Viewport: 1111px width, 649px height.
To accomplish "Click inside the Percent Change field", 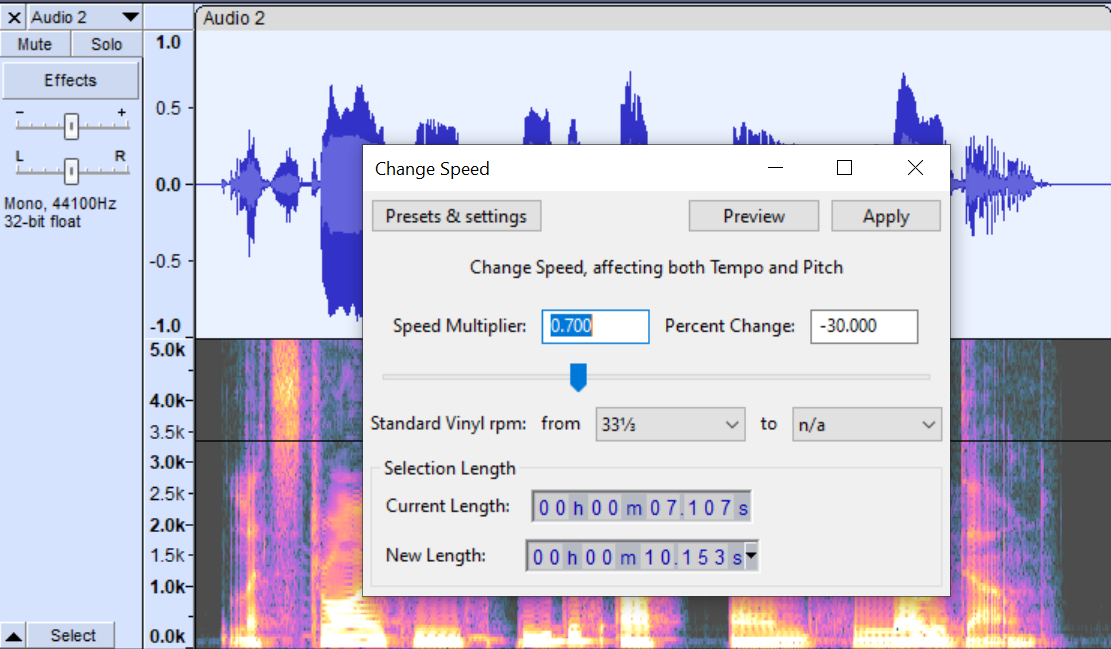I will pos(863,326).
